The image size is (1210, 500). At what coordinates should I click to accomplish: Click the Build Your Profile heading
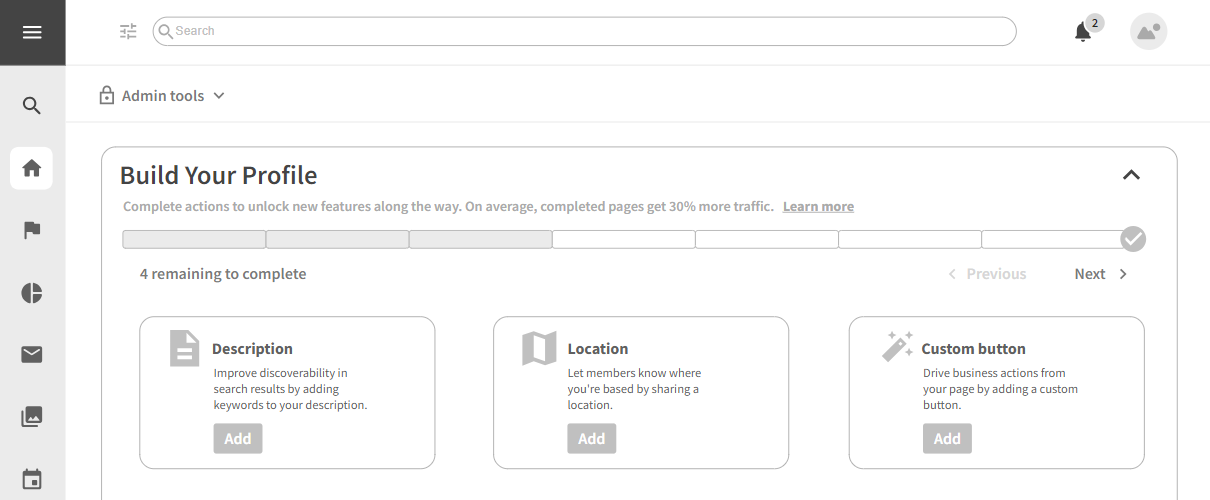219,175
